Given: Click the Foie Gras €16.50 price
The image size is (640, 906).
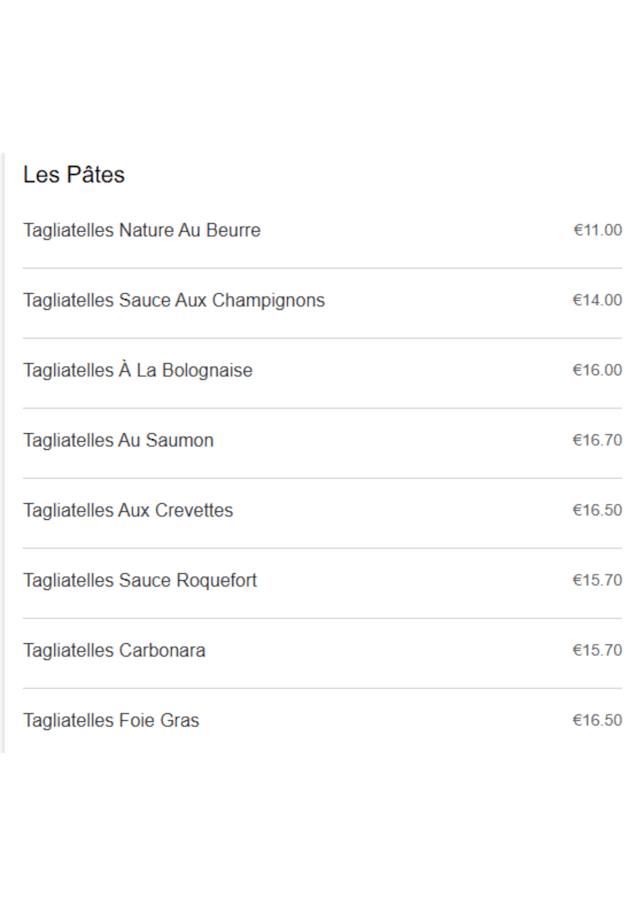Looking at the screenshot, I should click(x=597, y=720).
